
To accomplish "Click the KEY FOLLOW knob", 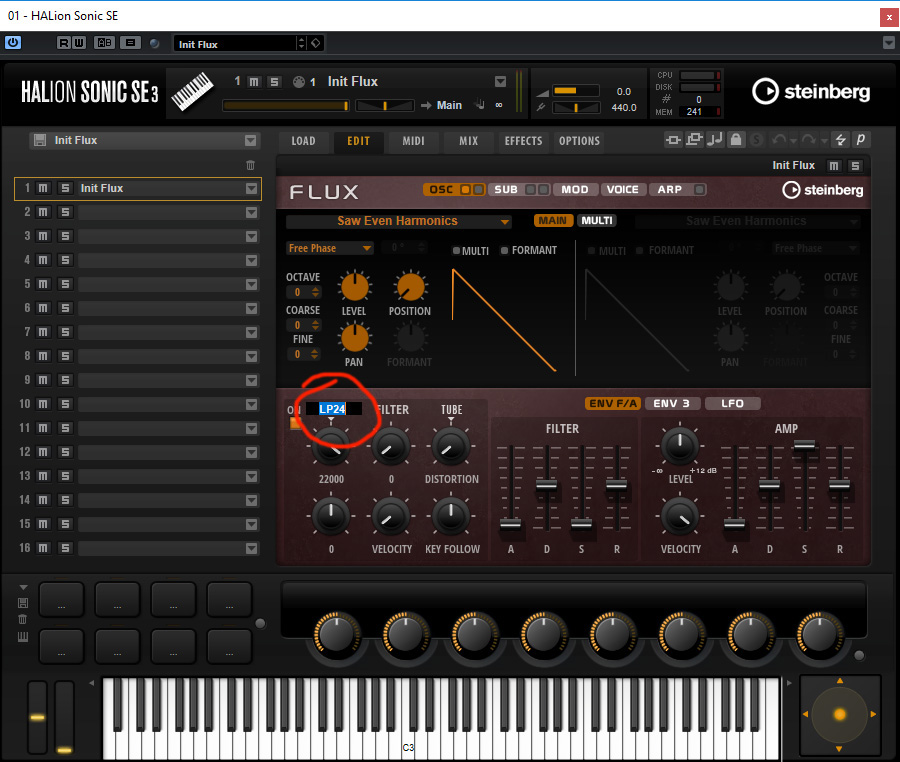I will pyautogui.click(x=451, y=516).
